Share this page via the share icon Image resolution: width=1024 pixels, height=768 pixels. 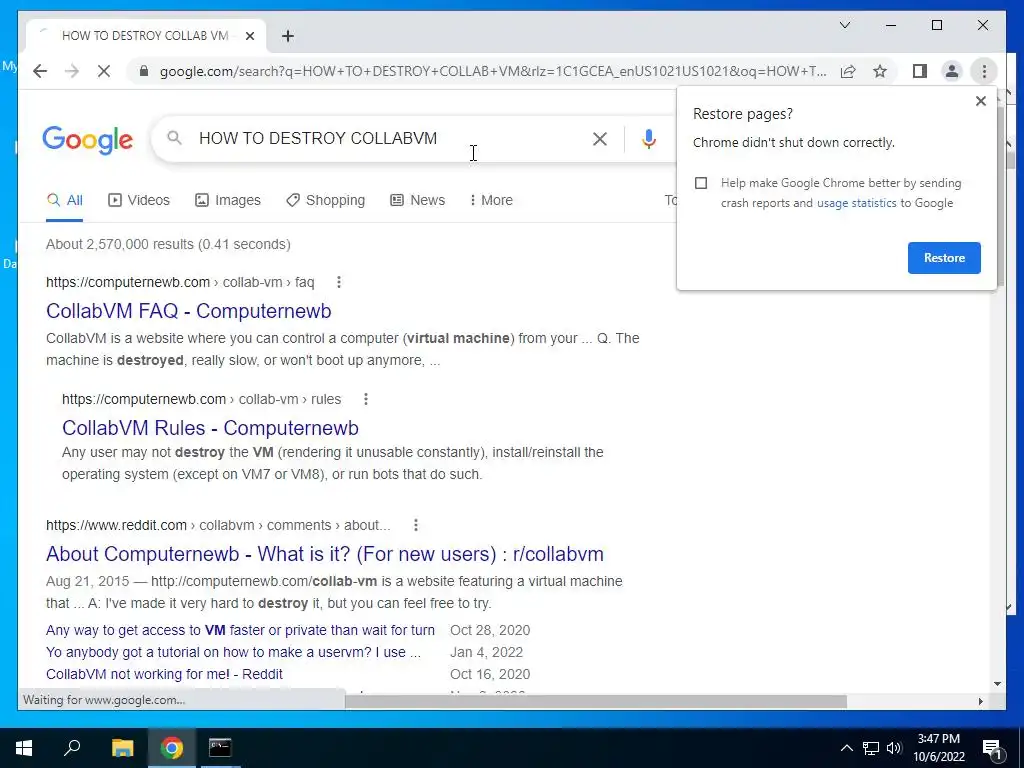tap(848, 71)
